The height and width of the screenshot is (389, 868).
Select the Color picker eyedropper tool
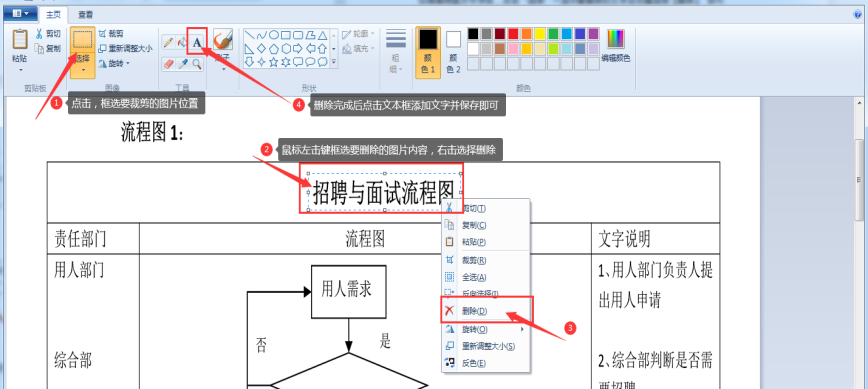[x=183, y=64]
